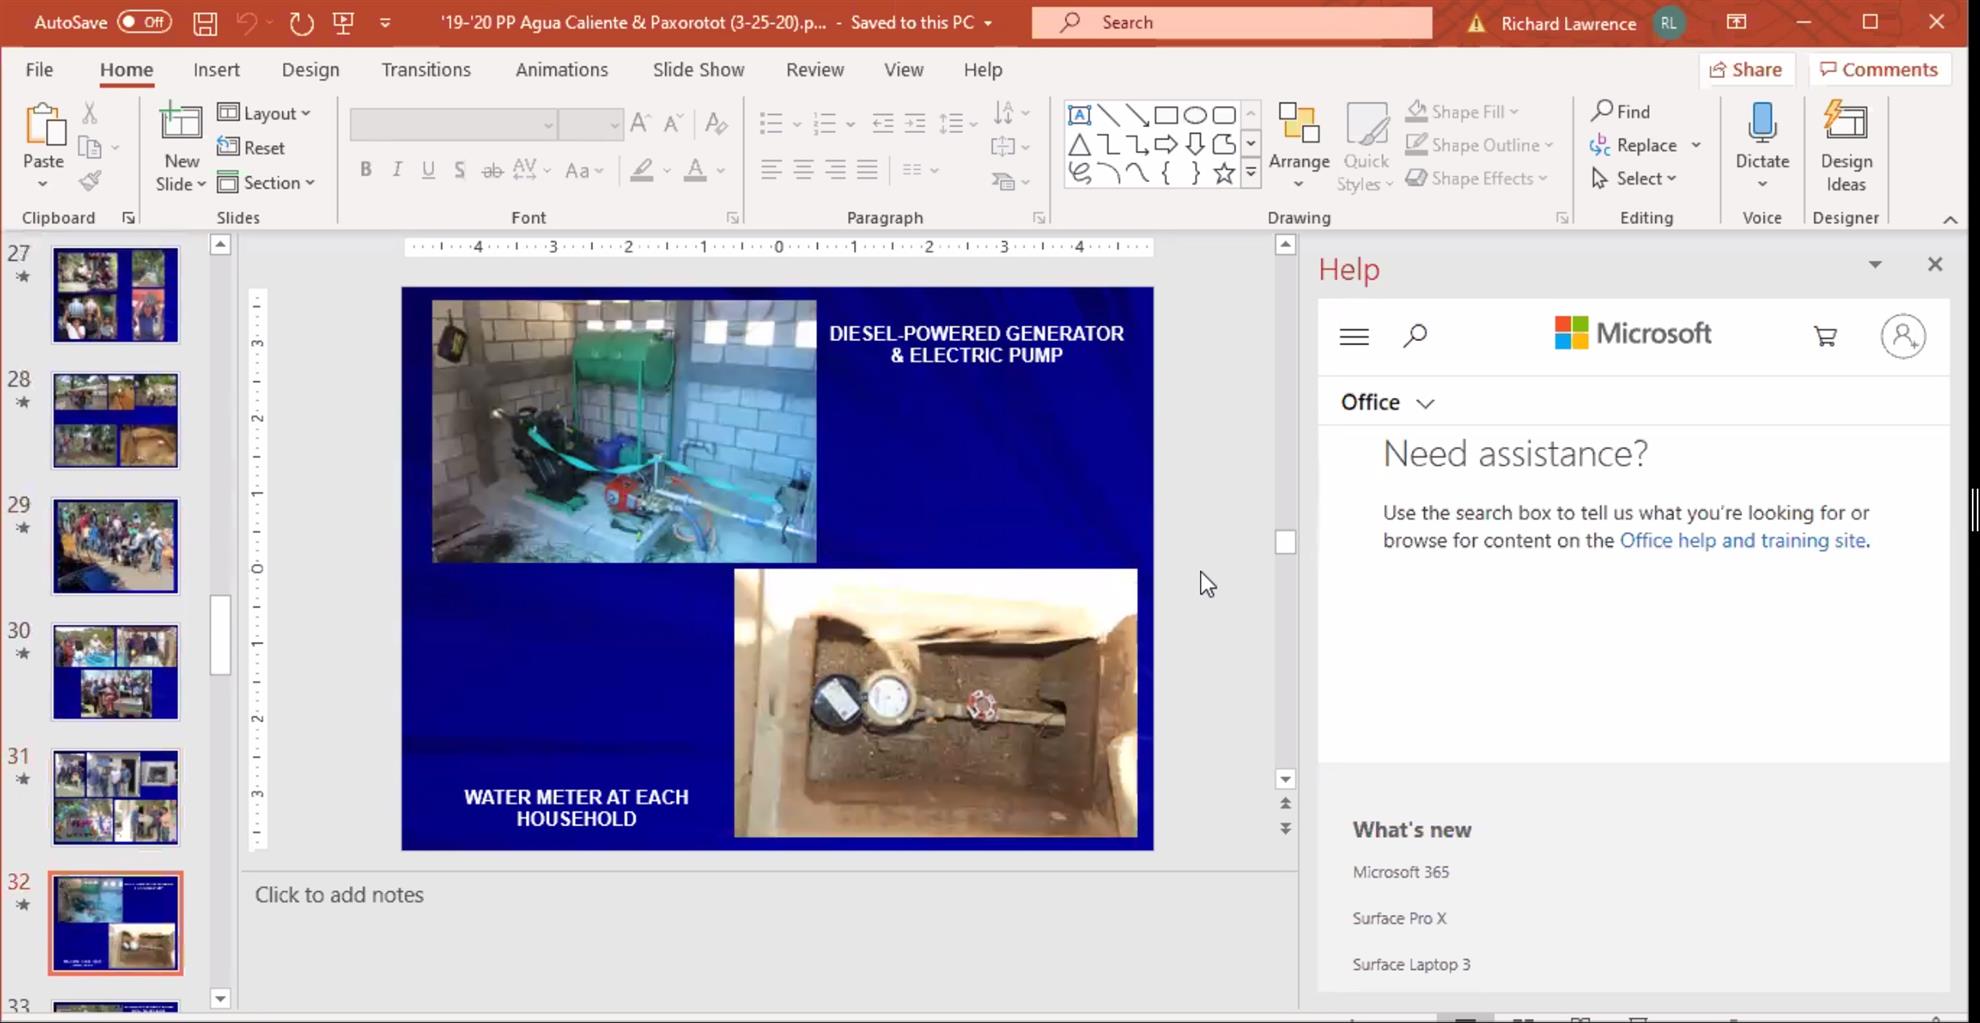Click the Save icon in title bar

point(205,23)
